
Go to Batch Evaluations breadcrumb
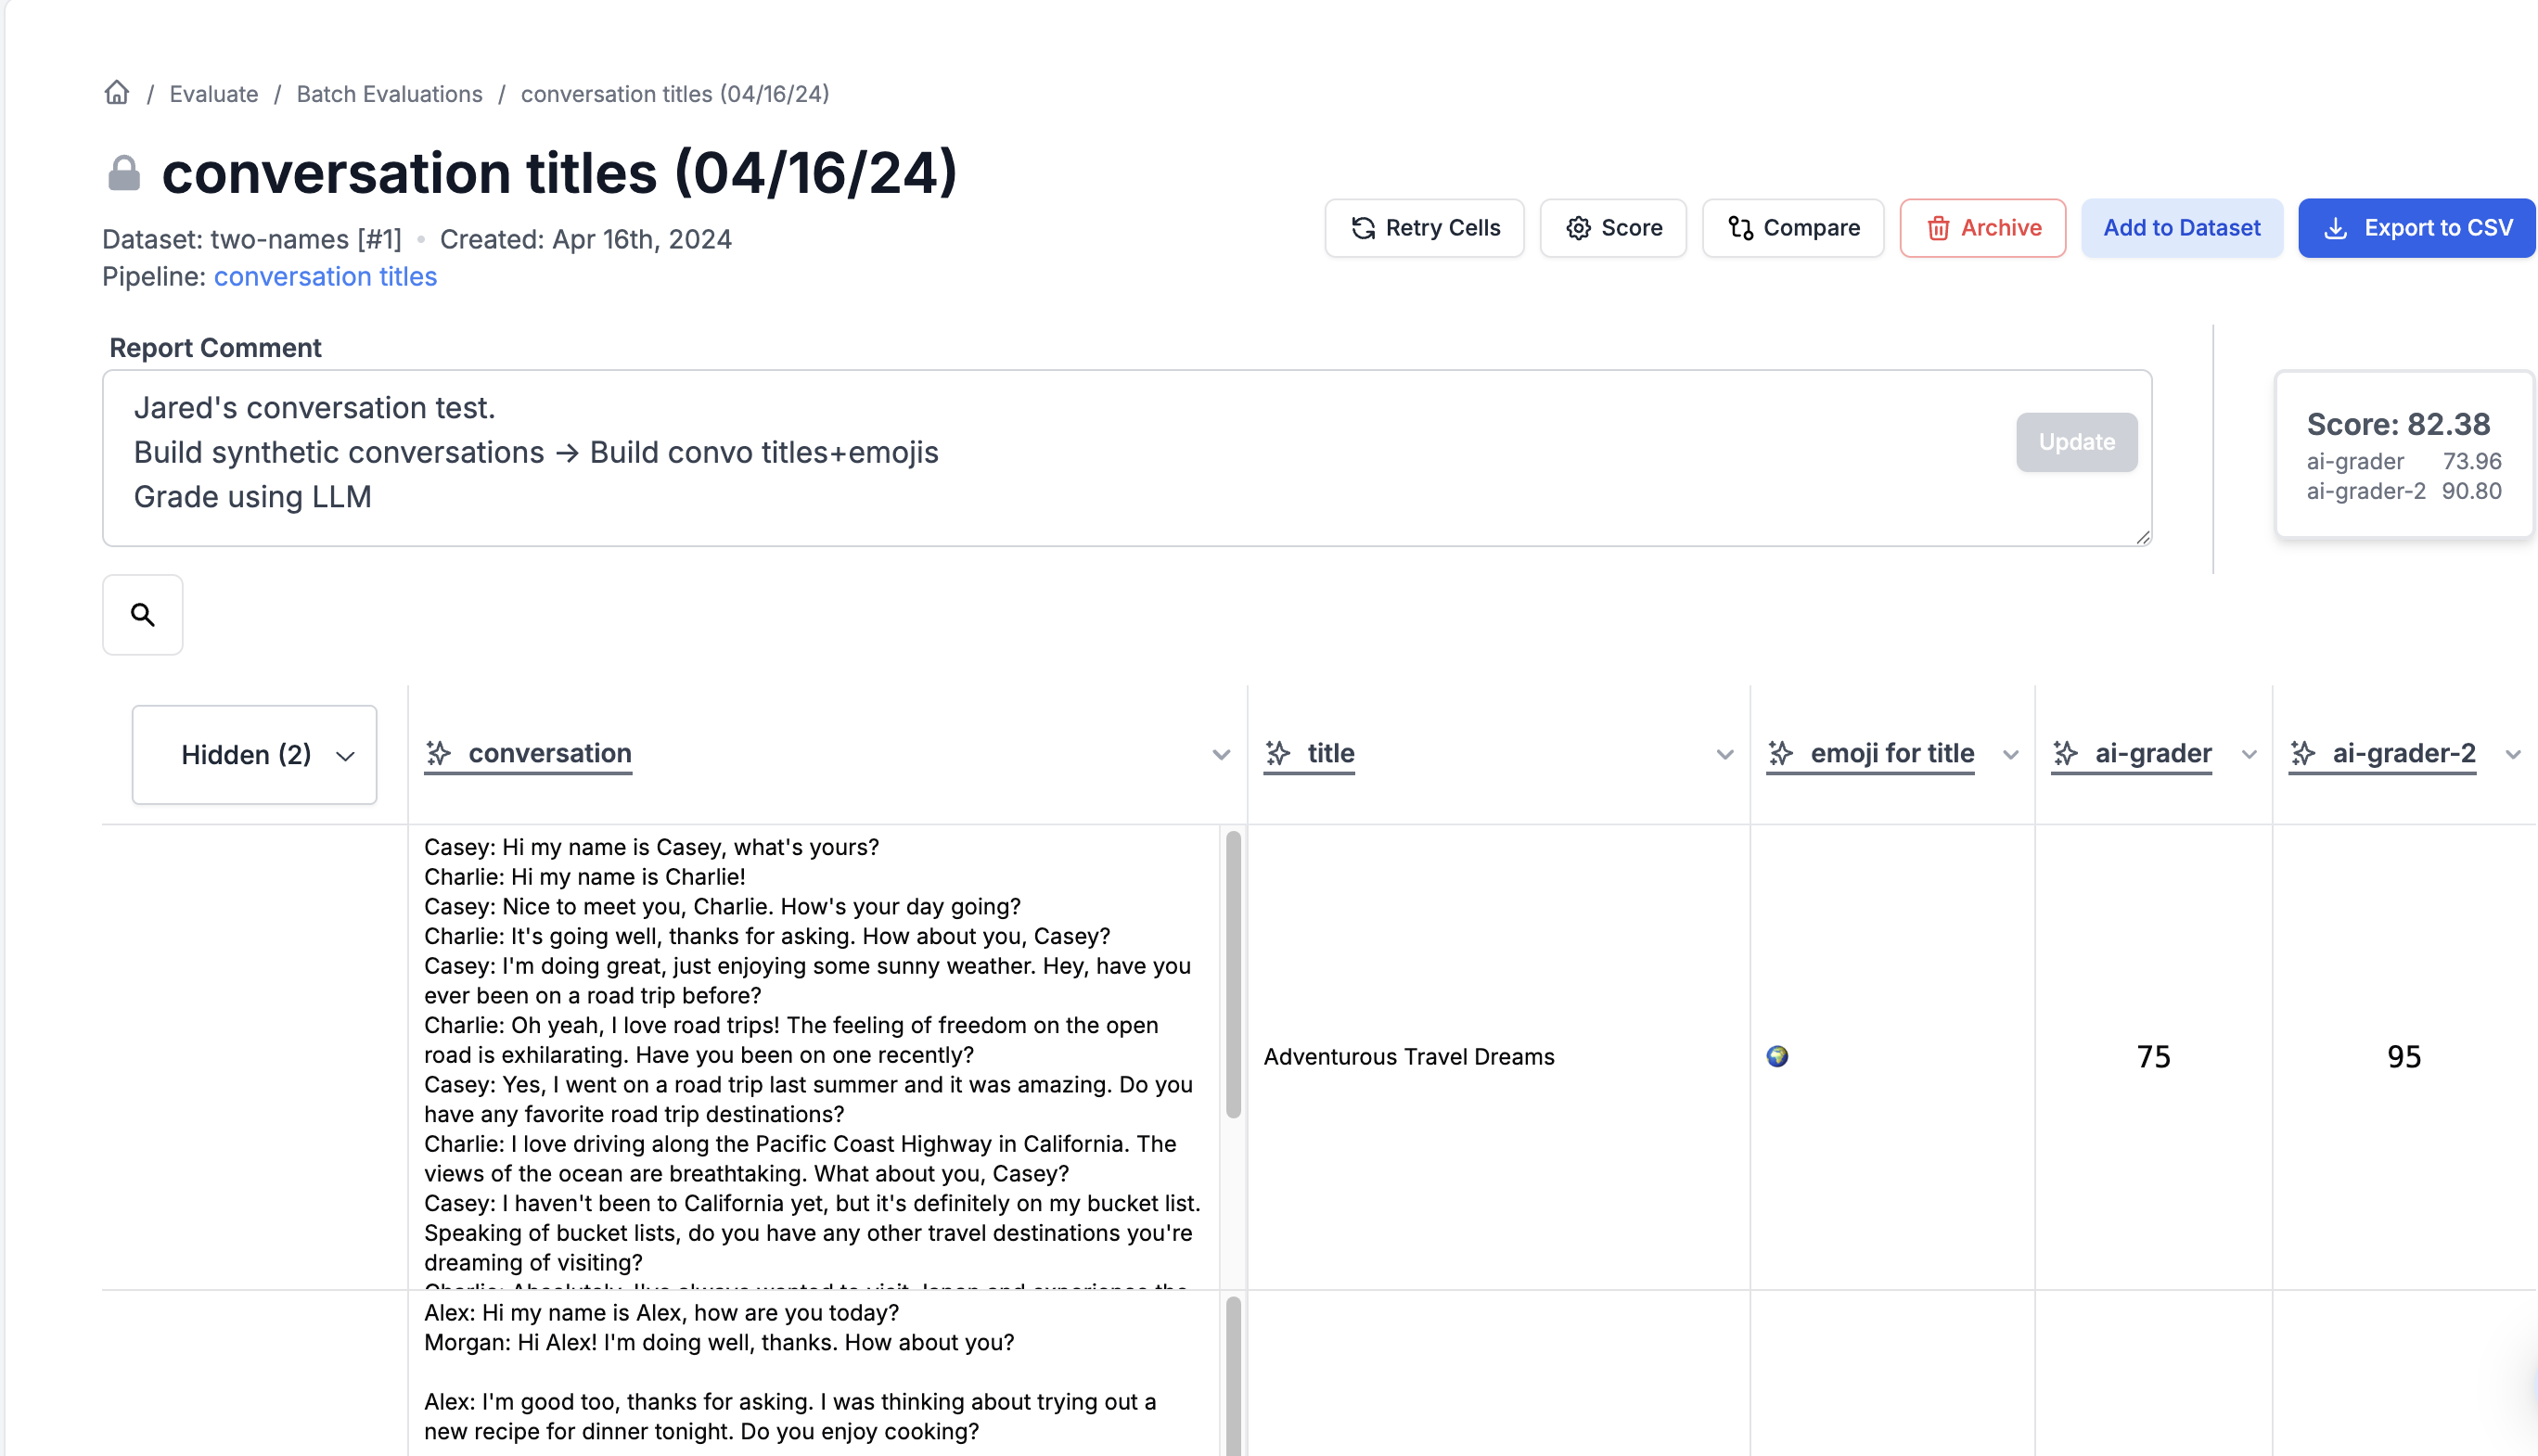389,94
